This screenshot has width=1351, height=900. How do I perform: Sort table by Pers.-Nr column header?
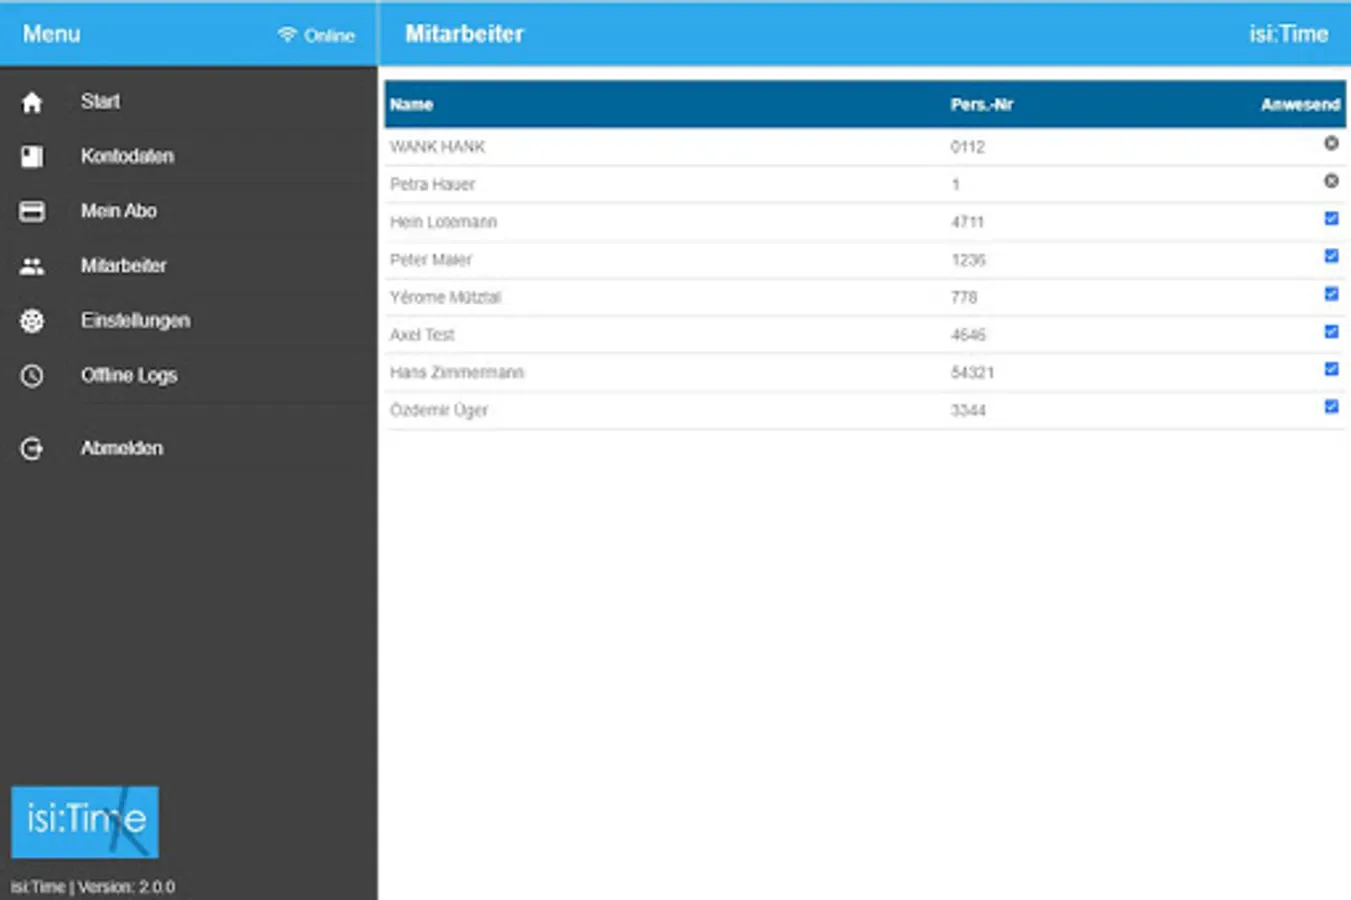coord(981,104)
